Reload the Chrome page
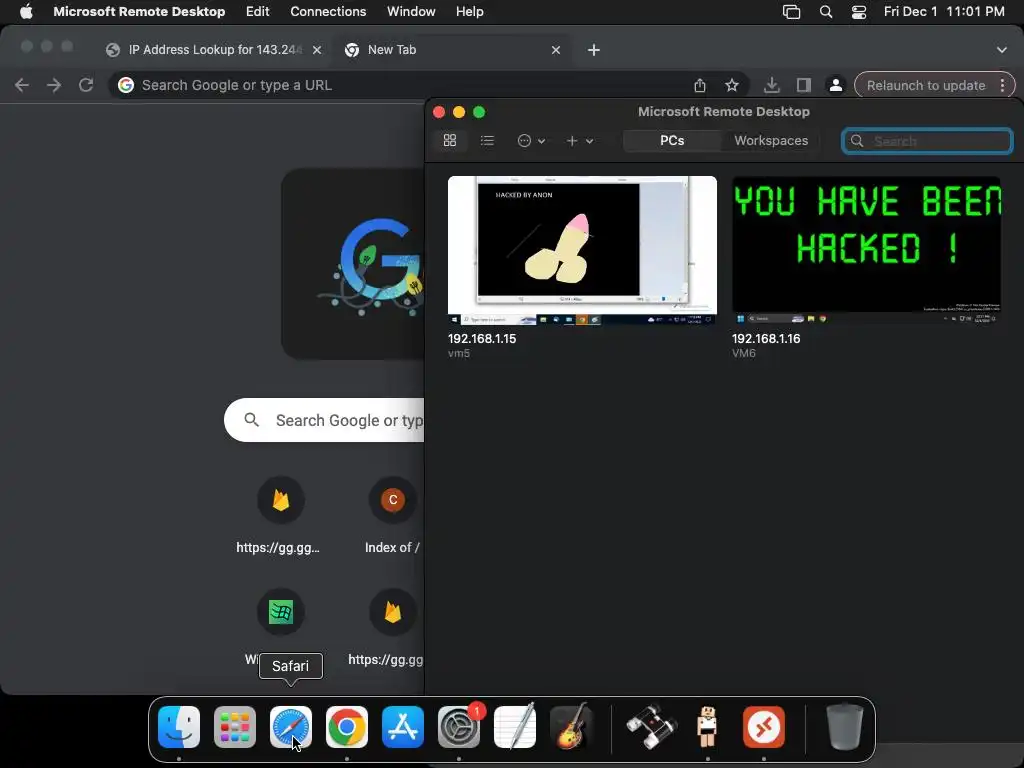 point(86,86)
